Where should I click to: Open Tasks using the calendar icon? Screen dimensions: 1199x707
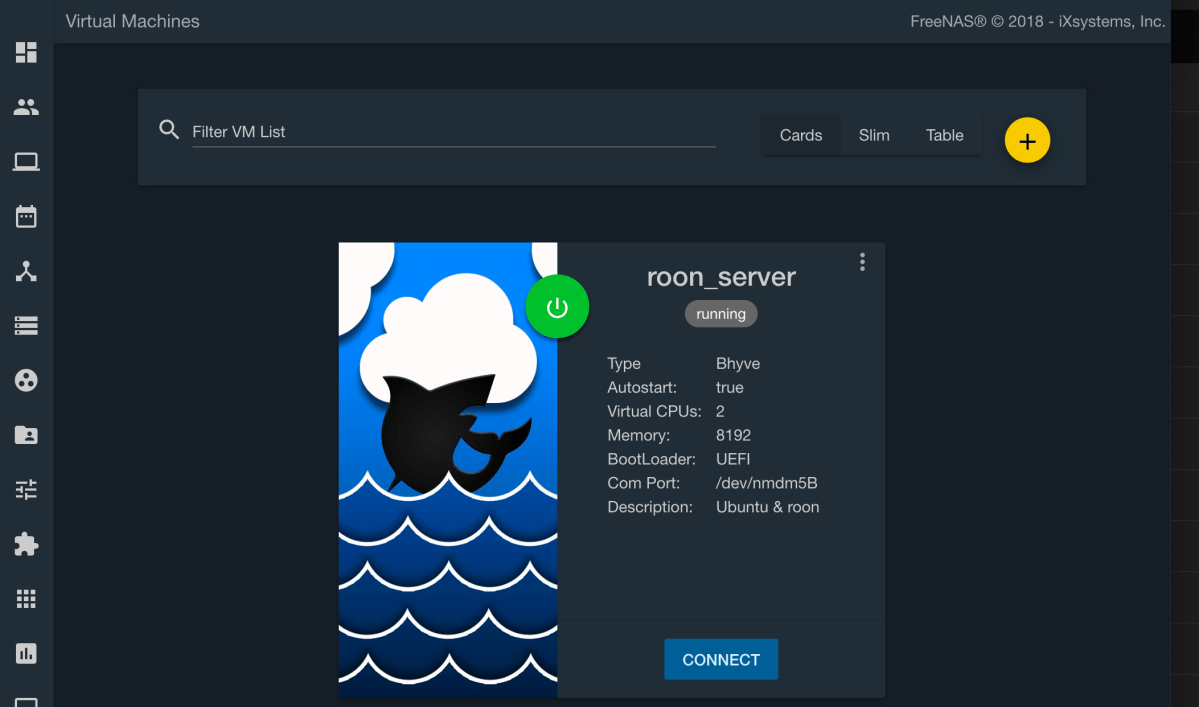[26, 216]
